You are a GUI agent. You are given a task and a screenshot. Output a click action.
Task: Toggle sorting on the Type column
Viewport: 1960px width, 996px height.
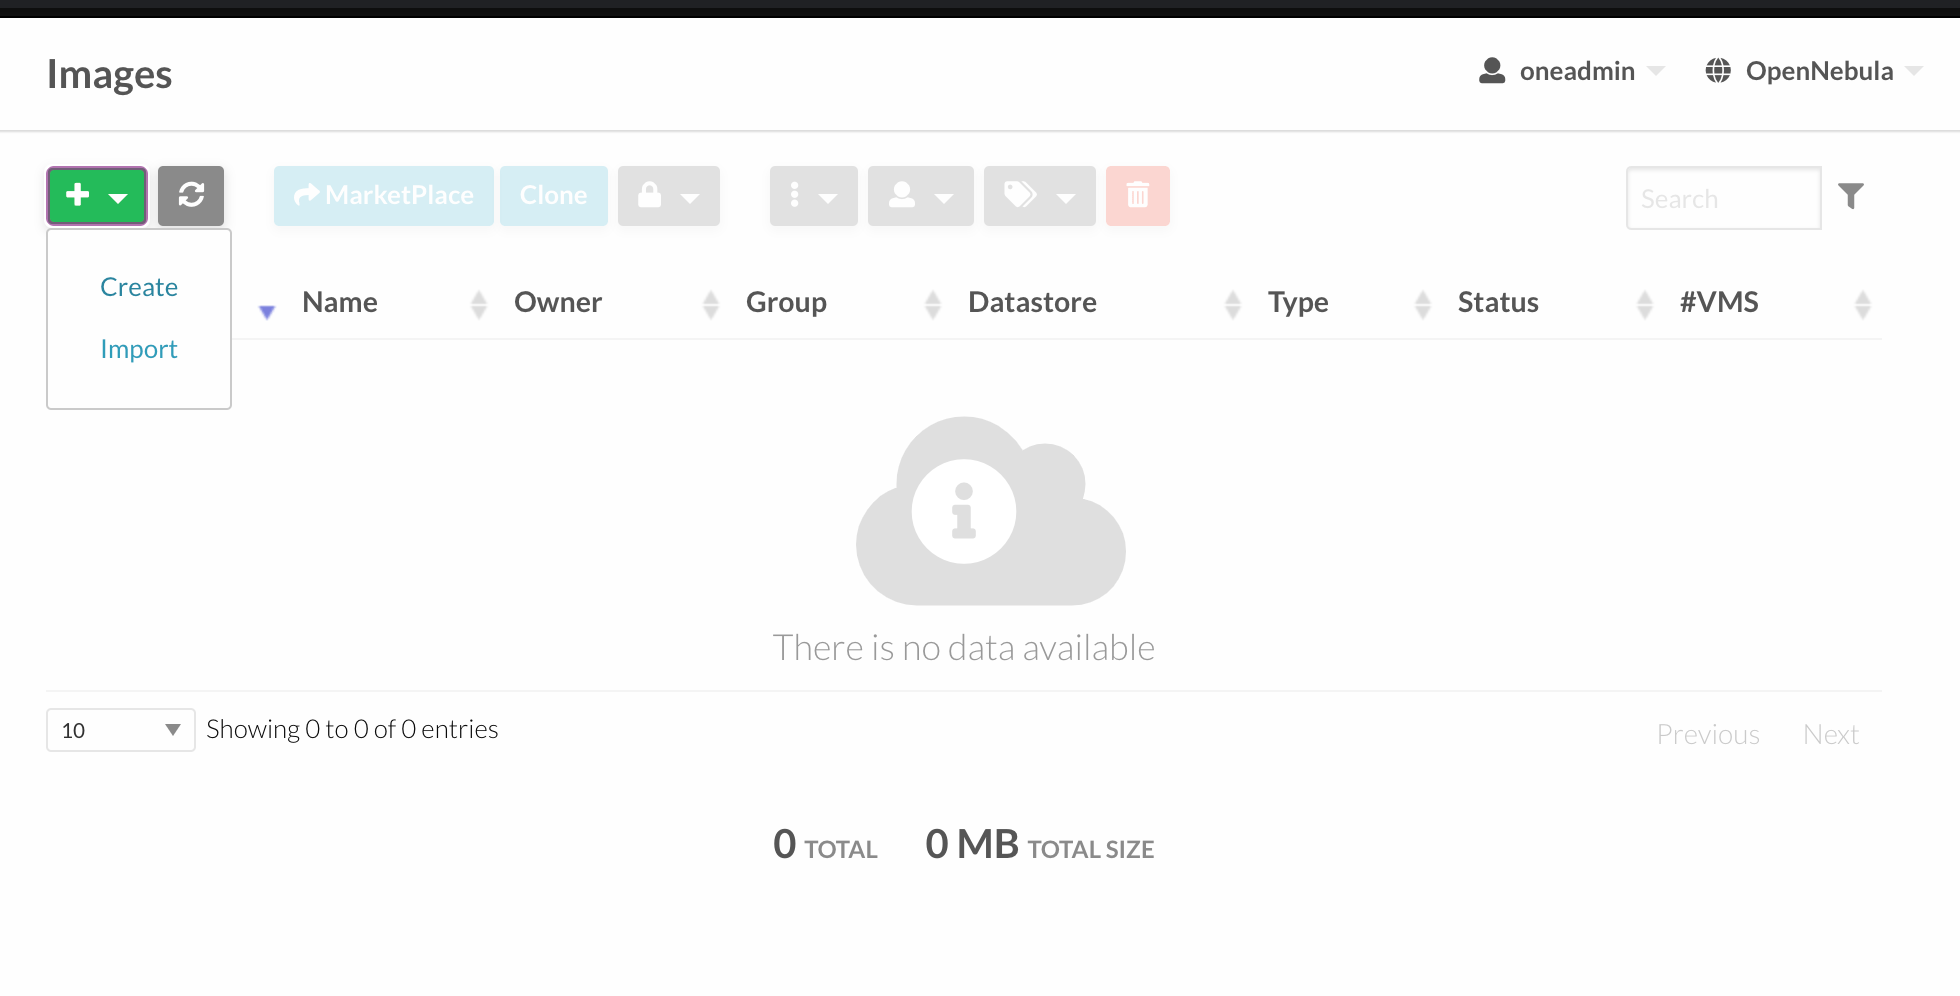pyautogui.click(x=1297, y=302)
